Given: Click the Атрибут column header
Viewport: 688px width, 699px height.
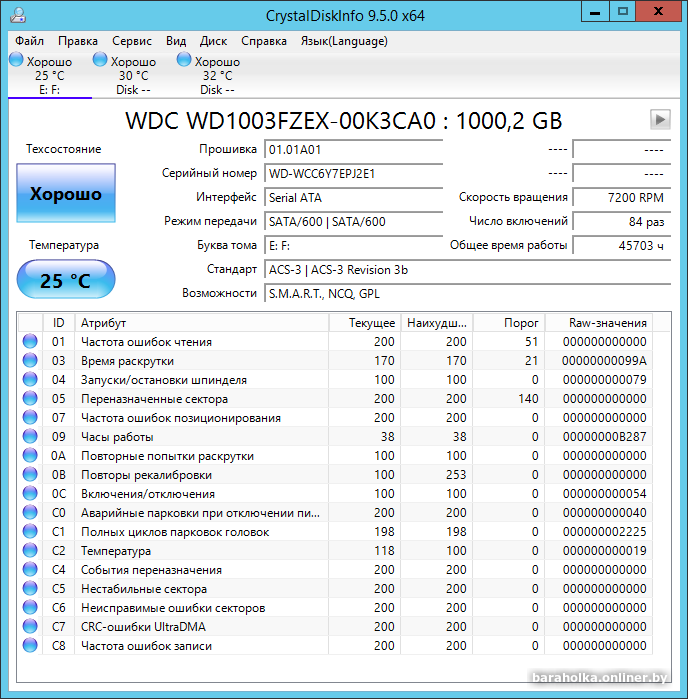Looking at the screenshot, I should [x=202, y=323].
